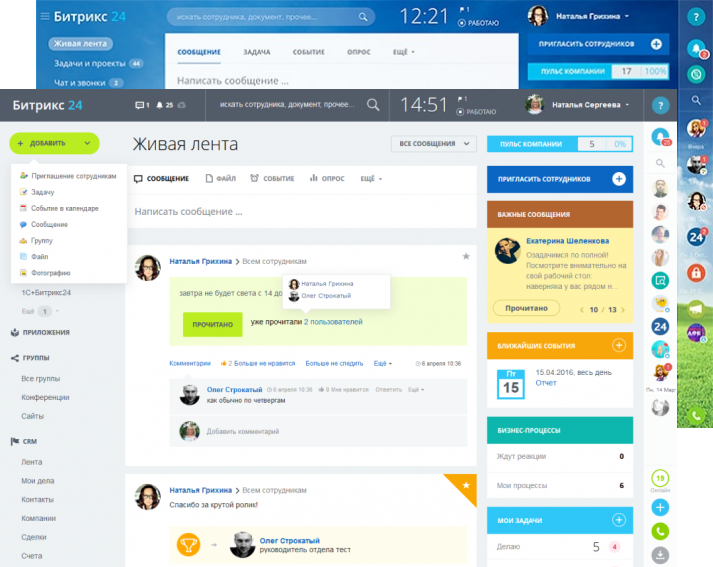Expand the Ещё dropdown in post type tabs
The width and height of the screenshot is (713, 567).
pyautogui.click(x=373, y=178)
